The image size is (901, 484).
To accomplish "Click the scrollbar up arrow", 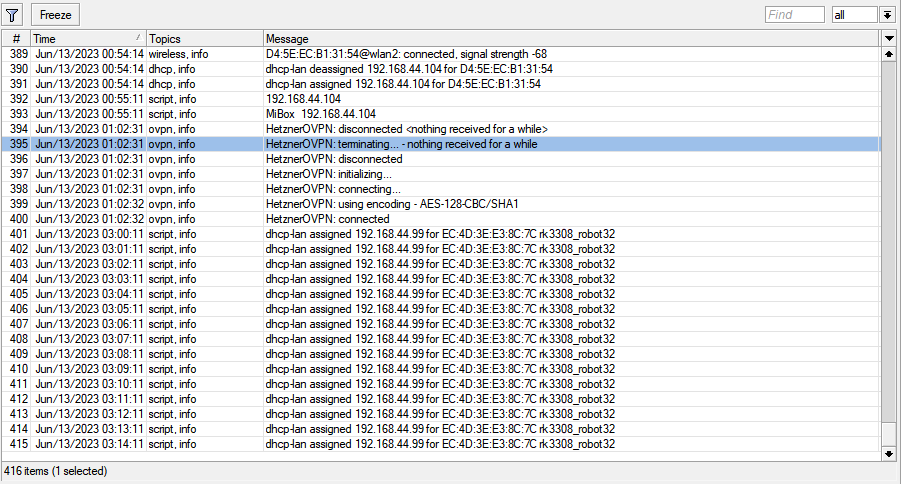I will point(889,54).
